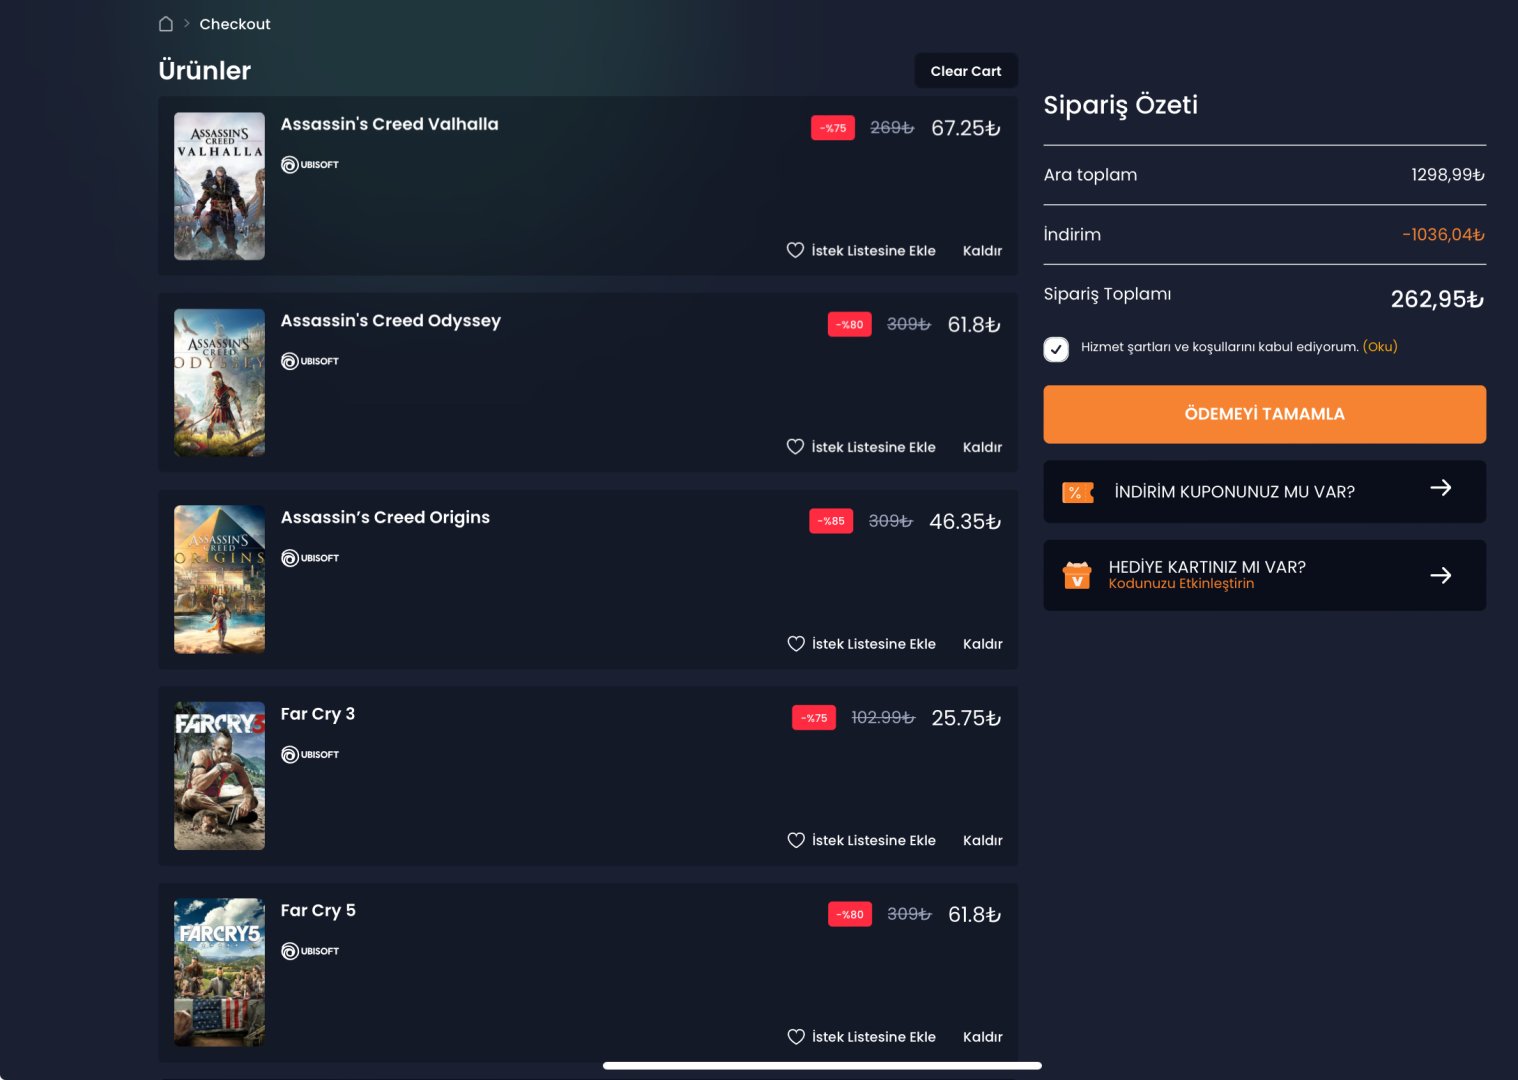Click the Far Cry 3 title
Viewport: 1518px width, 1080px height.
click(x=318, y=714)
